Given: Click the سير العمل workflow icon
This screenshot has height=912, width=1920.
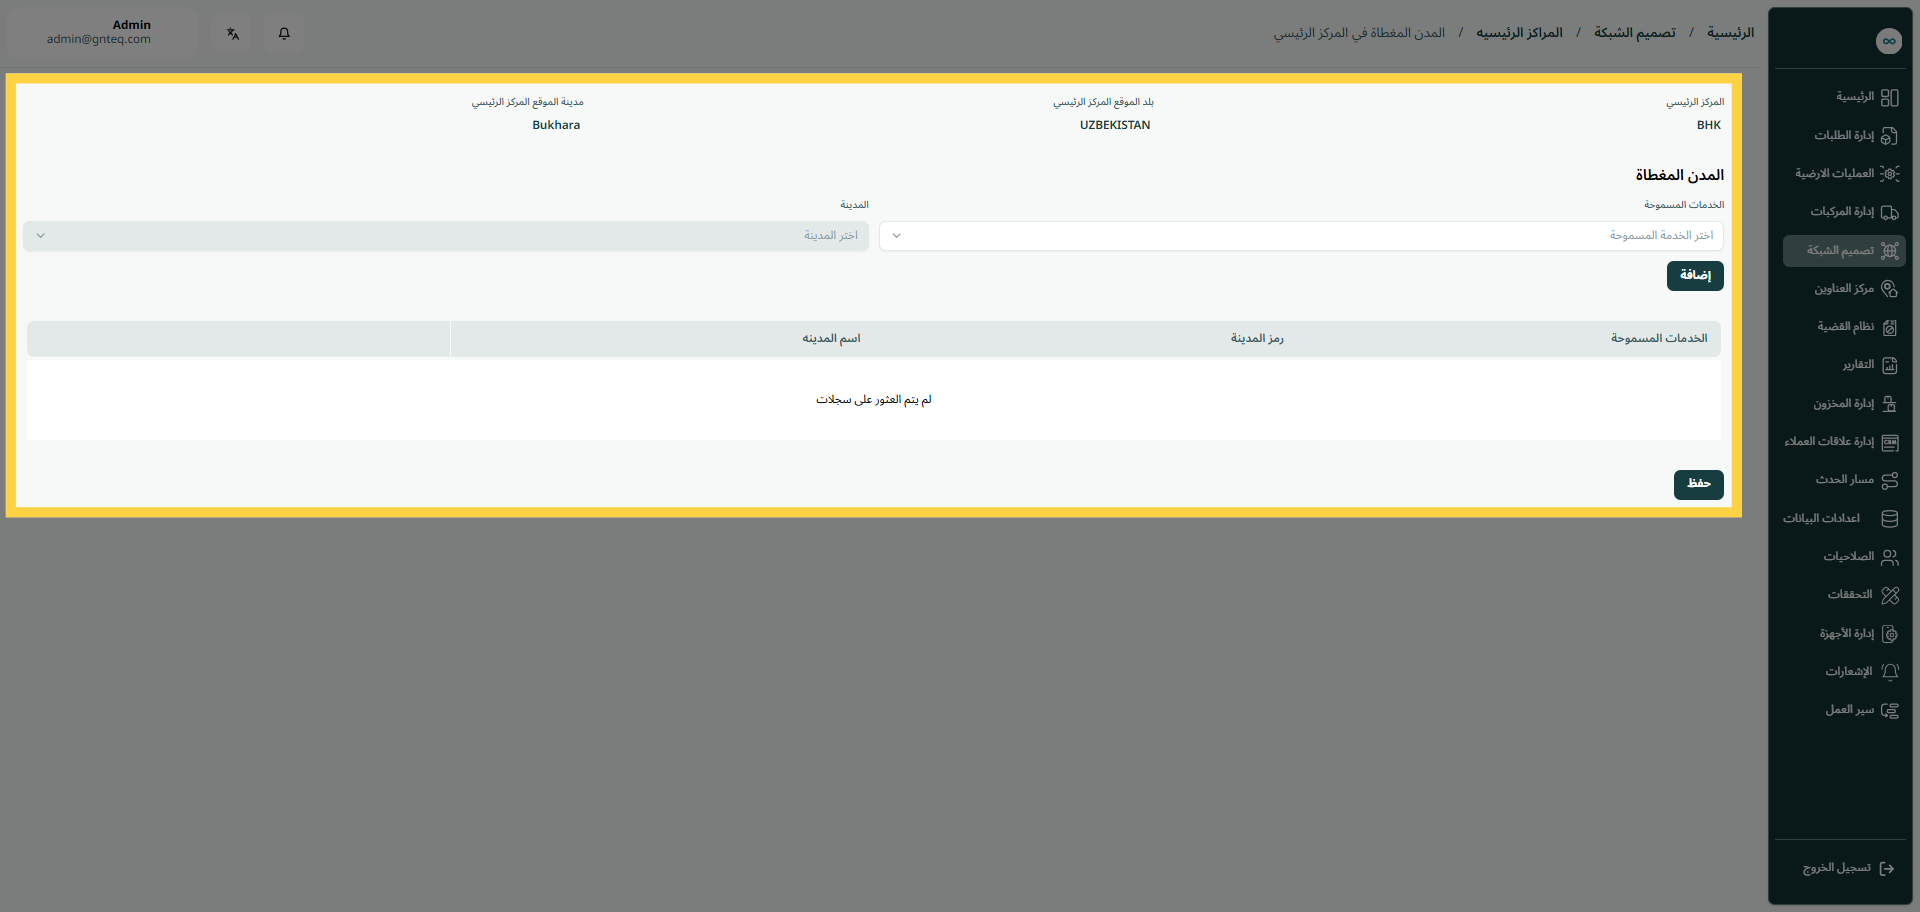Looking at the screenshot, I should (1889, 710).
